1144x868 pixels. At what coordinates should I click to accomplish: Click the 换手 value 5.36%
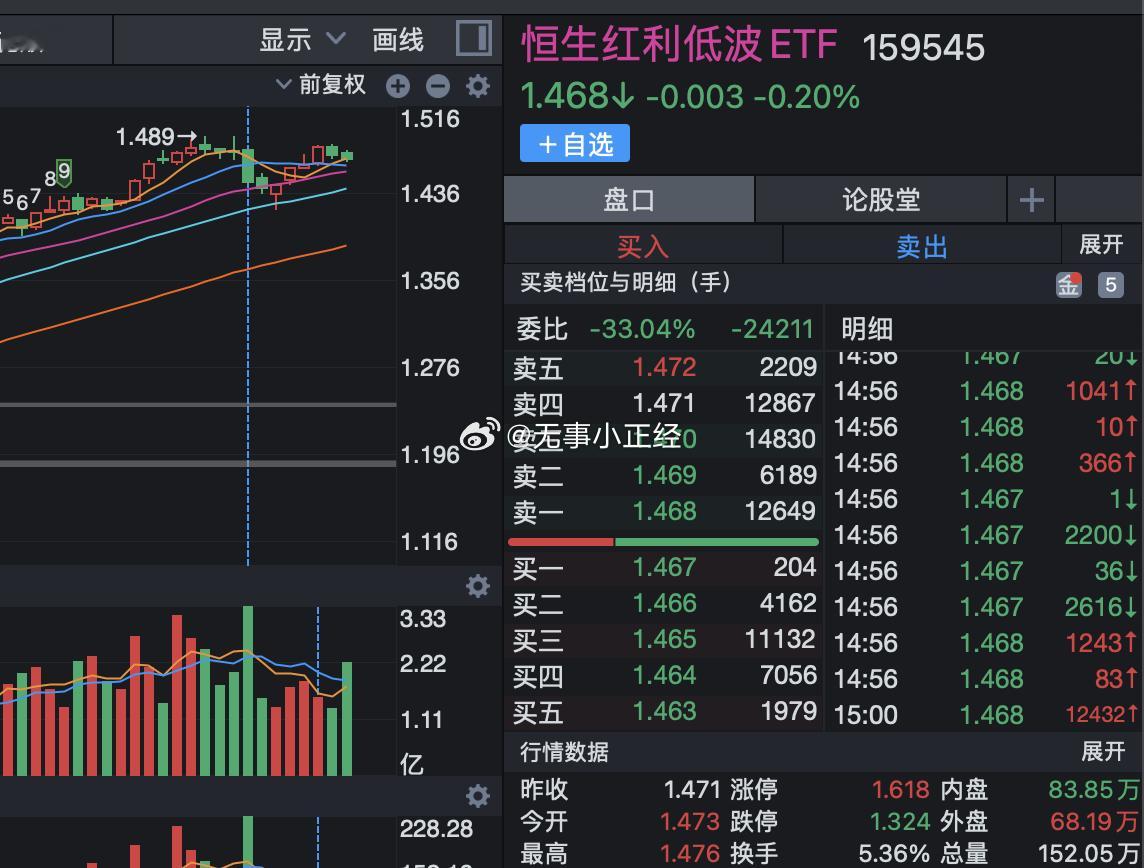(x=894, y=853)
